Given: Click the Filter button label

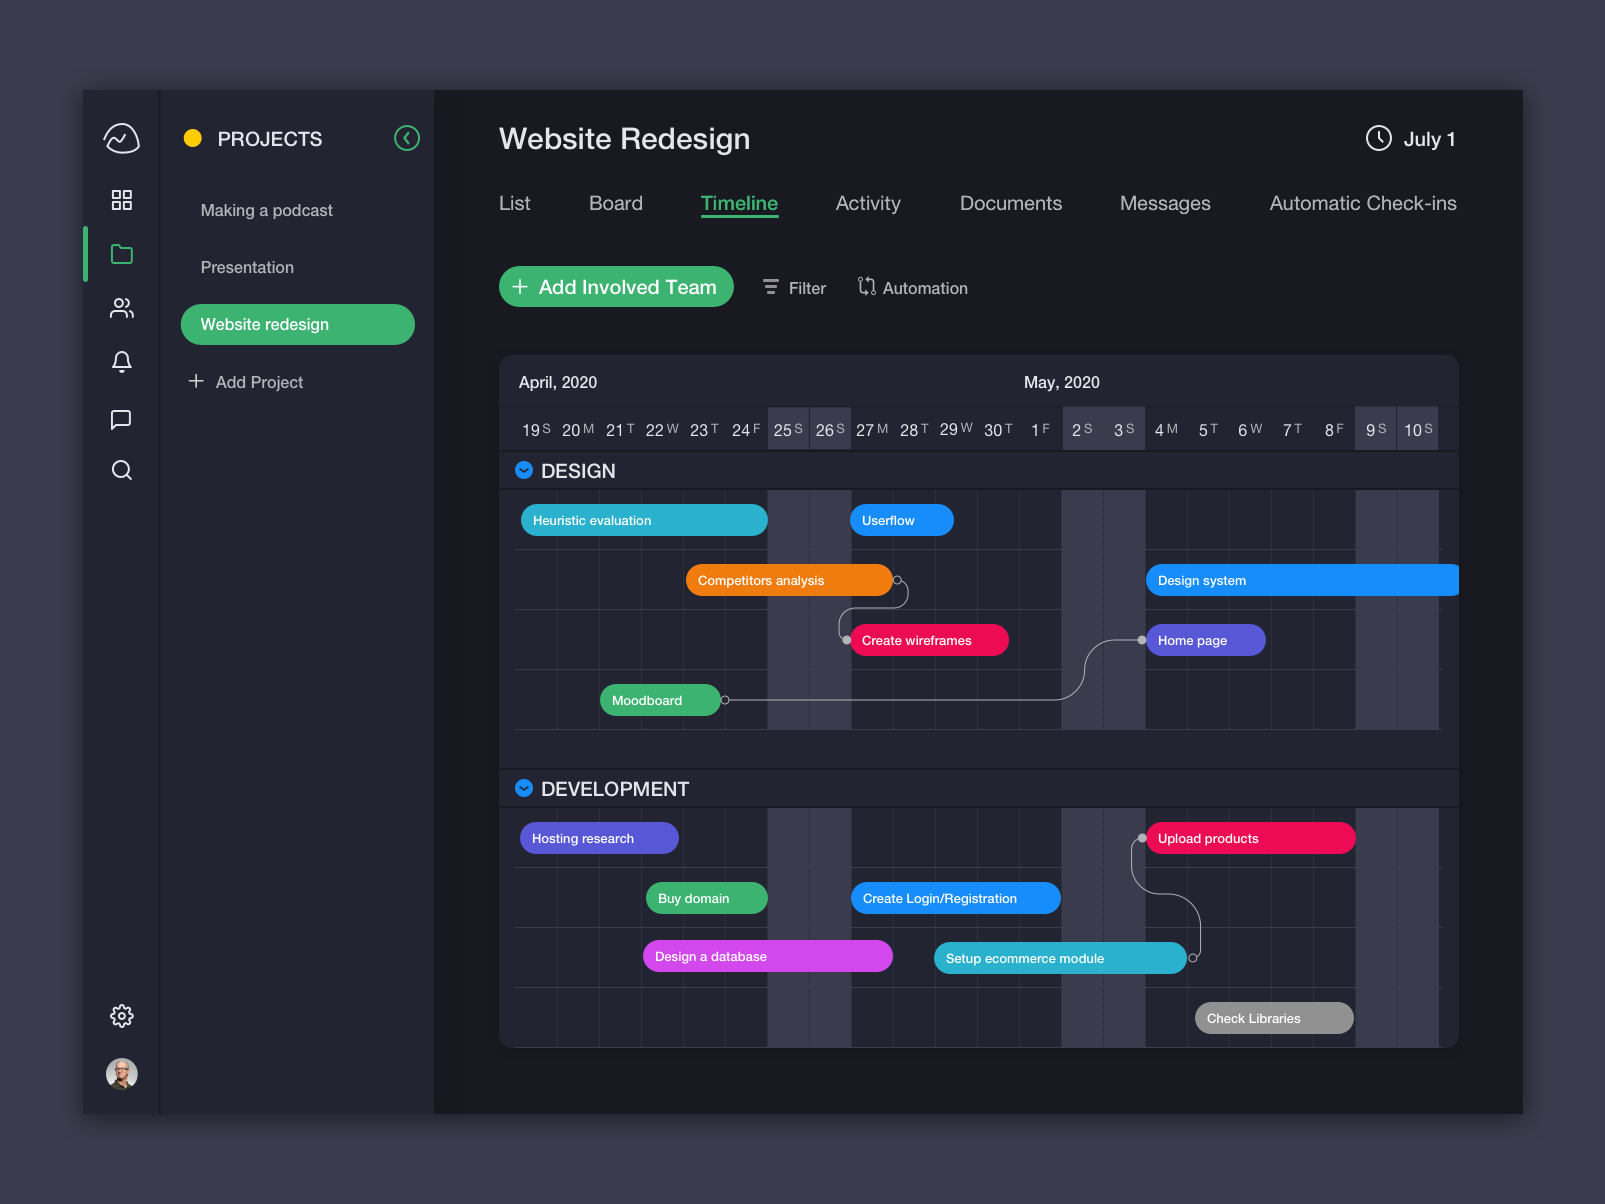Looking at the screenshot, I should tap(807, 288).
